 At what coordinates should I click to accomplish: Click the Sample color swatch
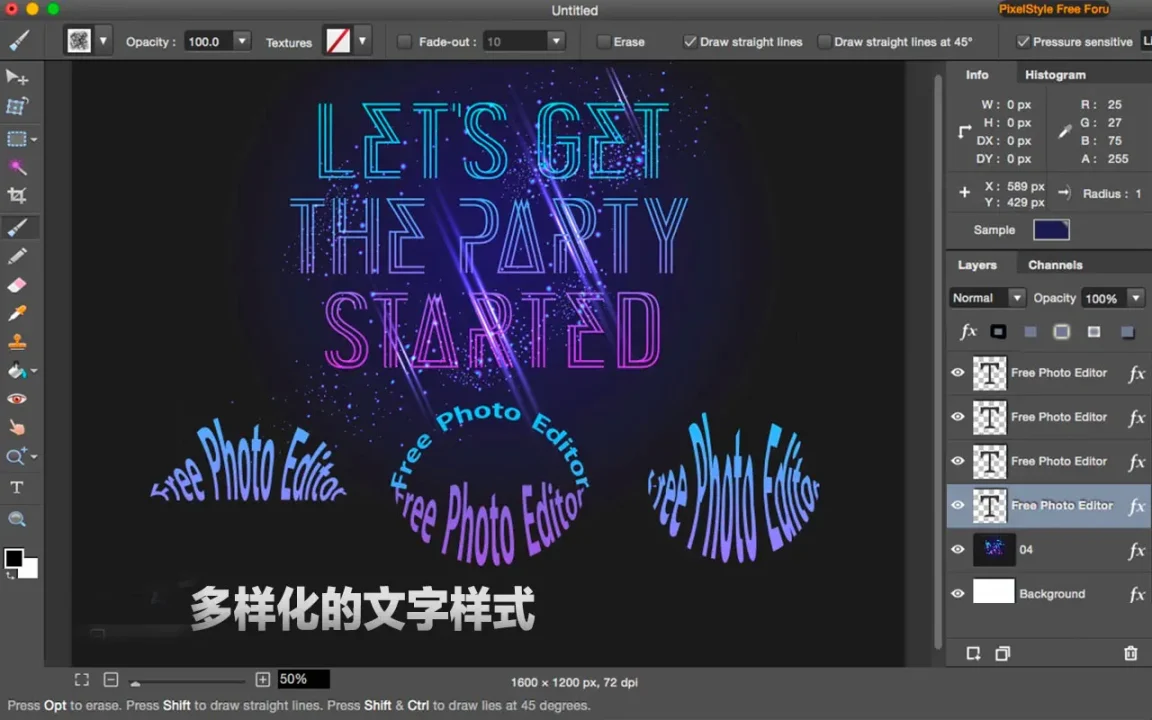[1051, 230]
